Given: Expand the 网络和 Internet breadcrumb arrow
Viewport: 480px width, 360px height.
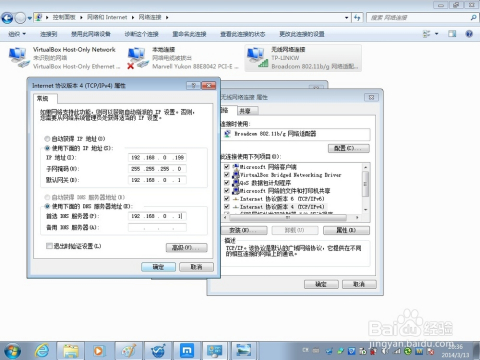Looking at the screenshot, I should coord(133,17).
